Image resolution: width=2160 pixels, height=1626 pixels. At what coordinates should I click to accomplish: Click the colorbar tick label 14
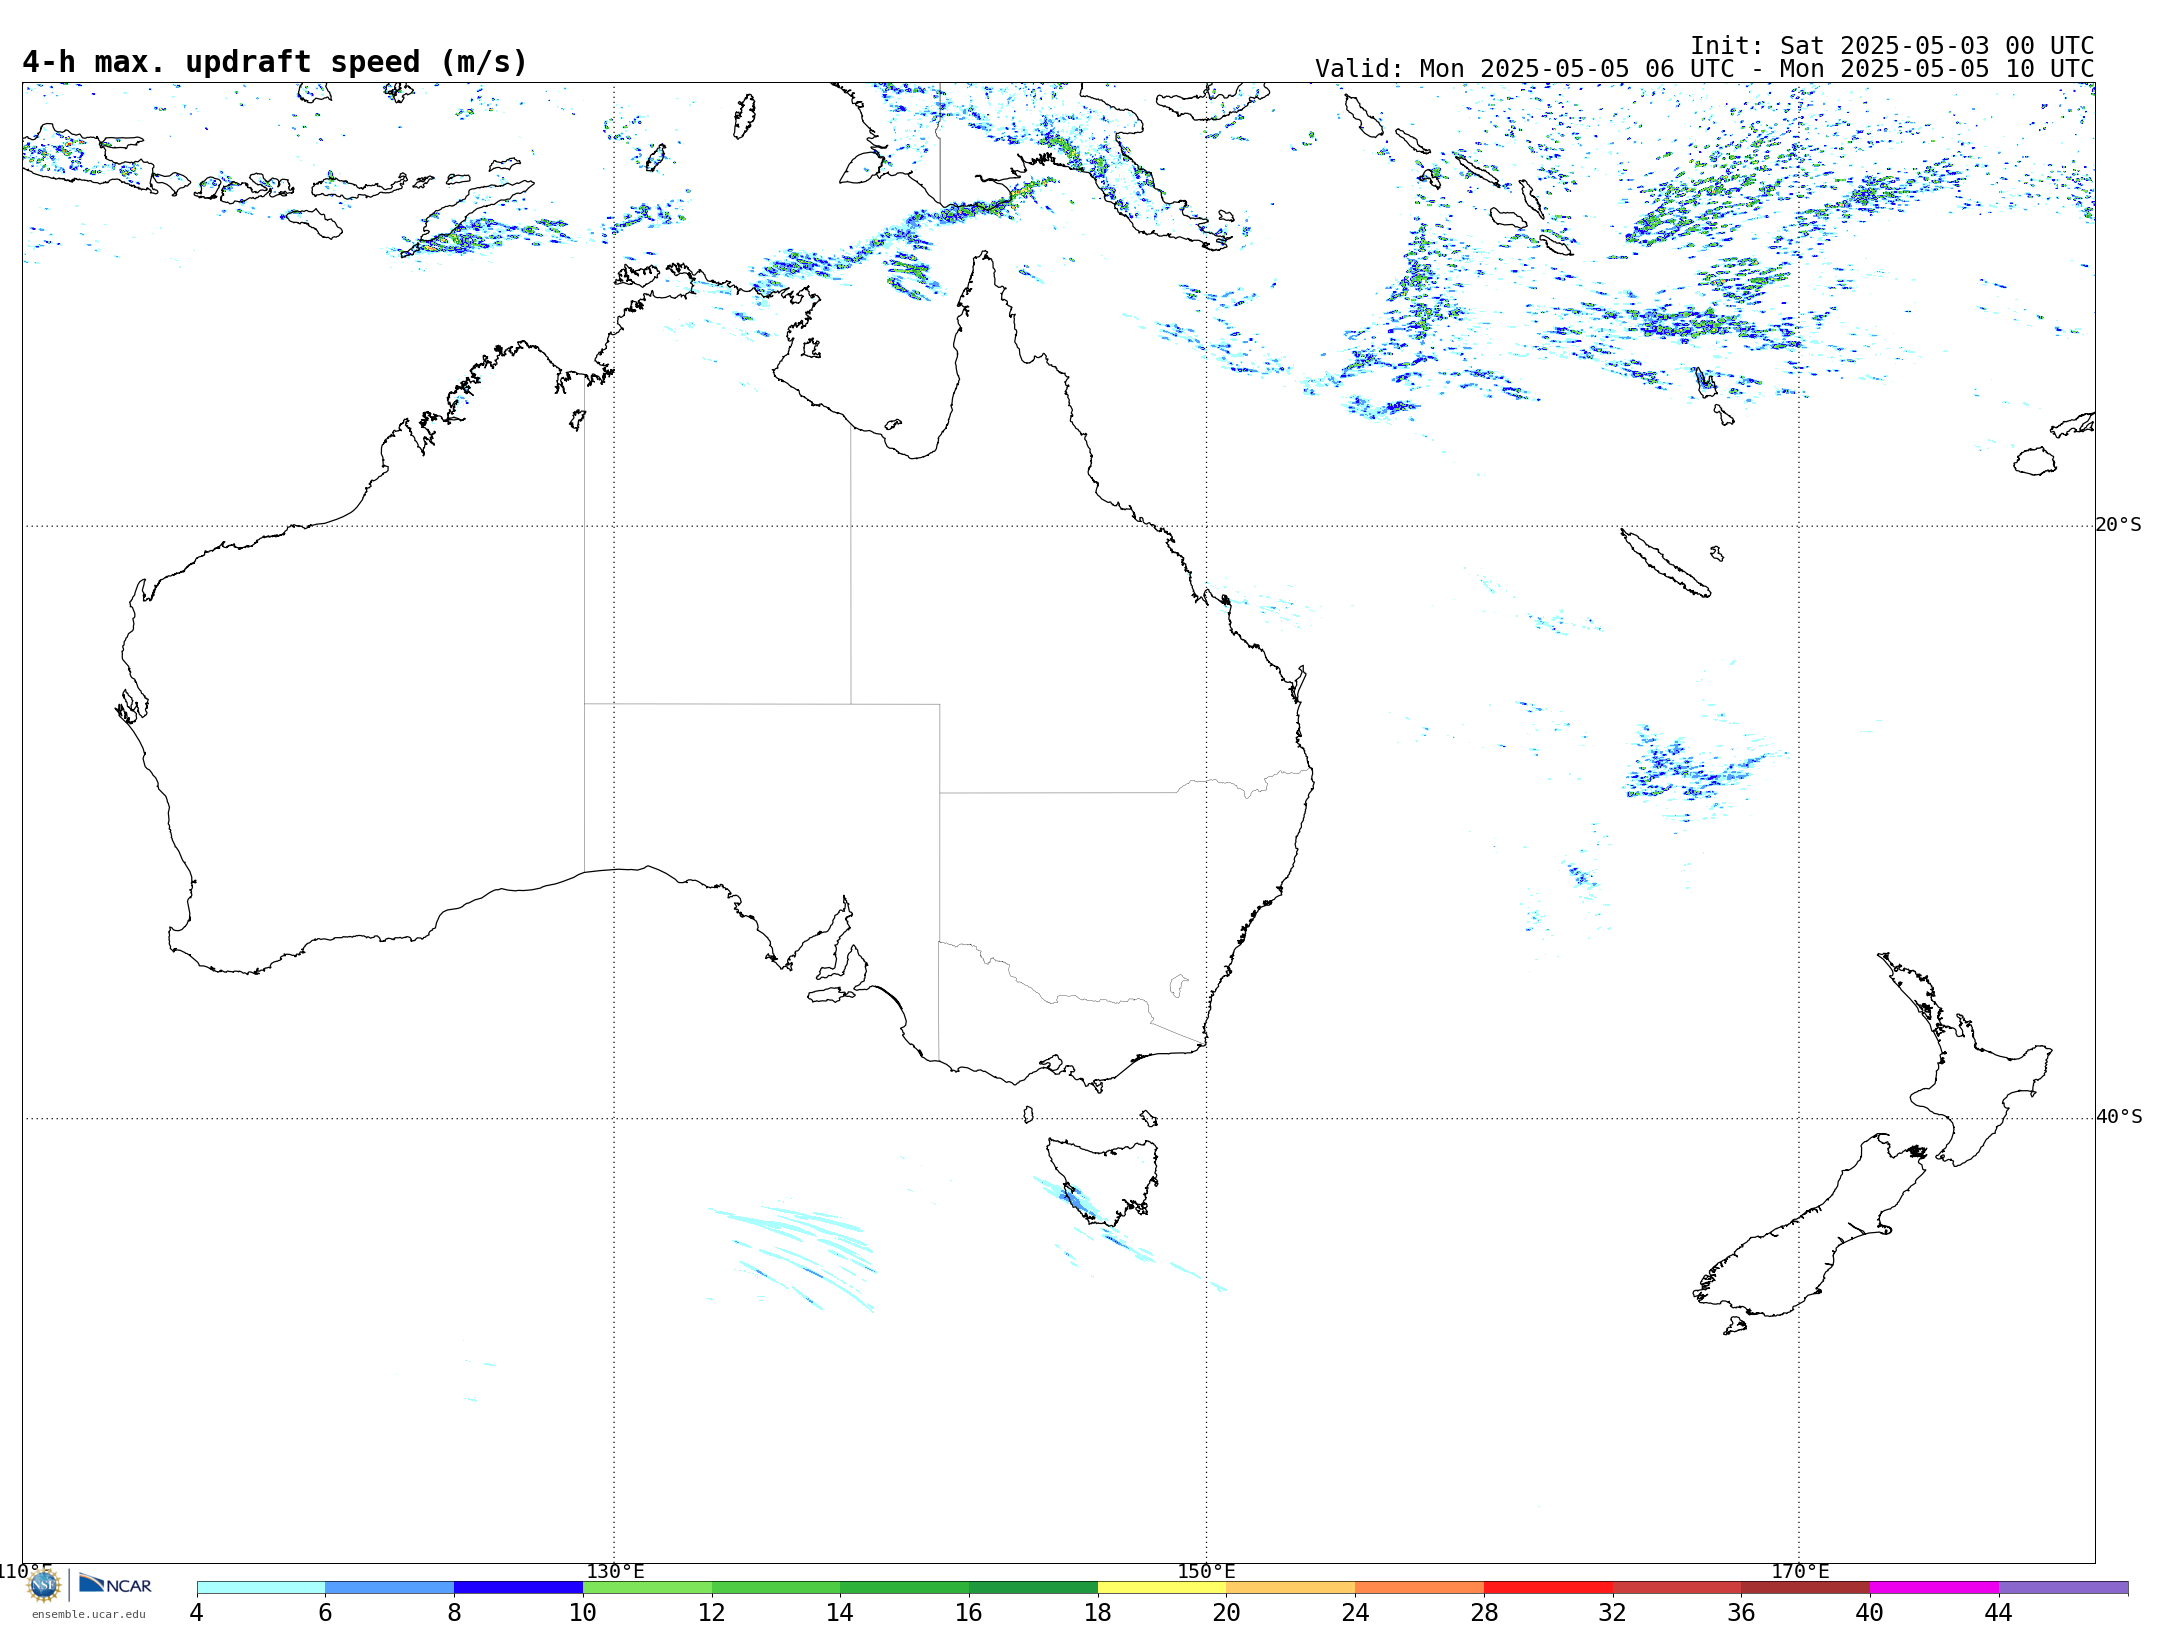(x=840, y=1612)
